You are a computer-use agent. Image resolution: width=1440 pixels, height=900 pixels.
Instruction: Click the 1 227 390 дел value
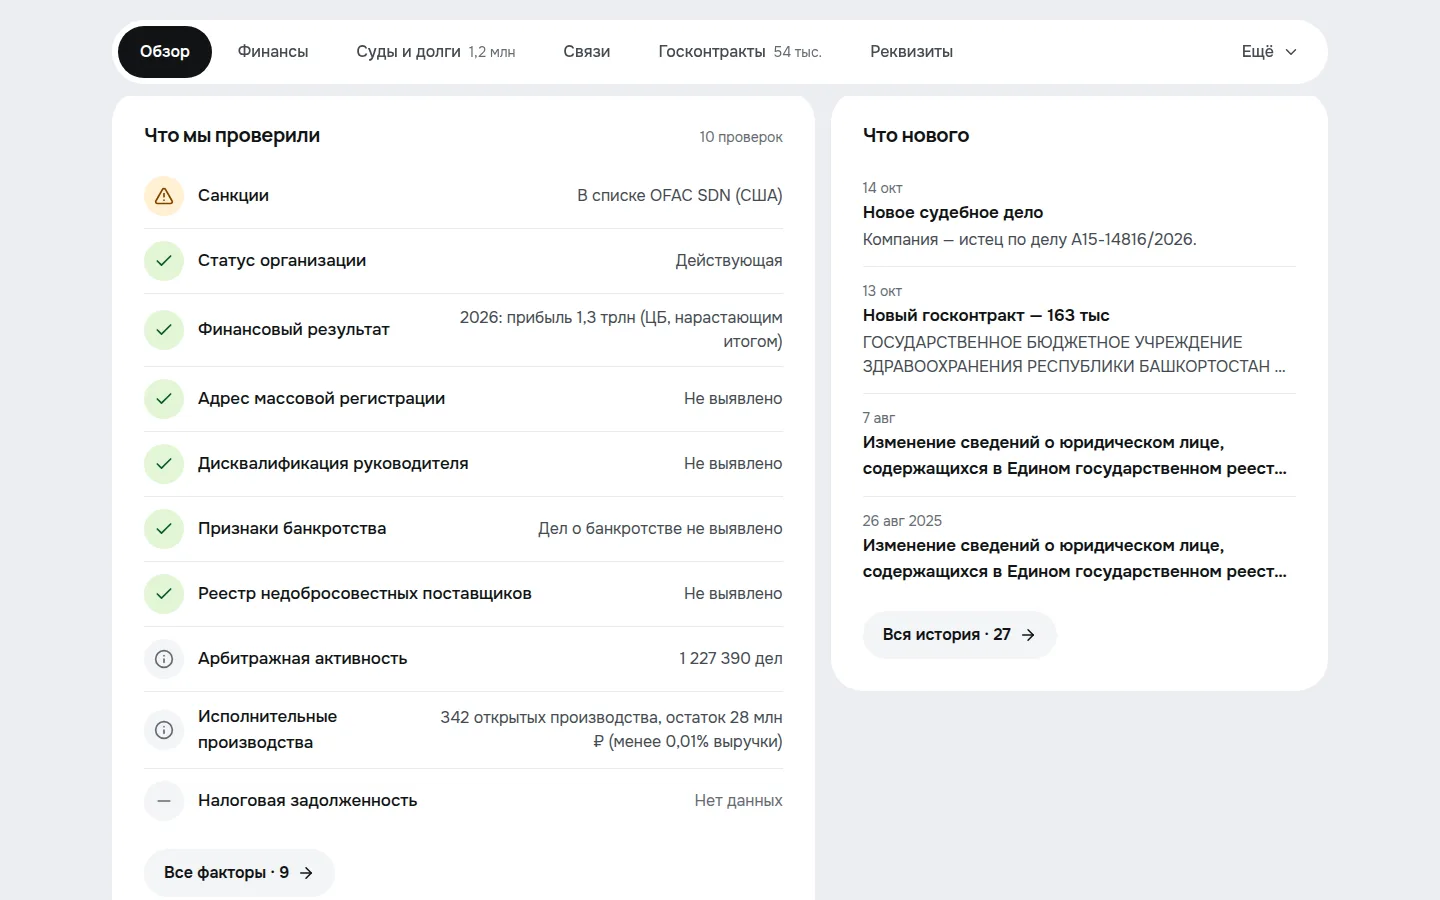pos(731,659)
